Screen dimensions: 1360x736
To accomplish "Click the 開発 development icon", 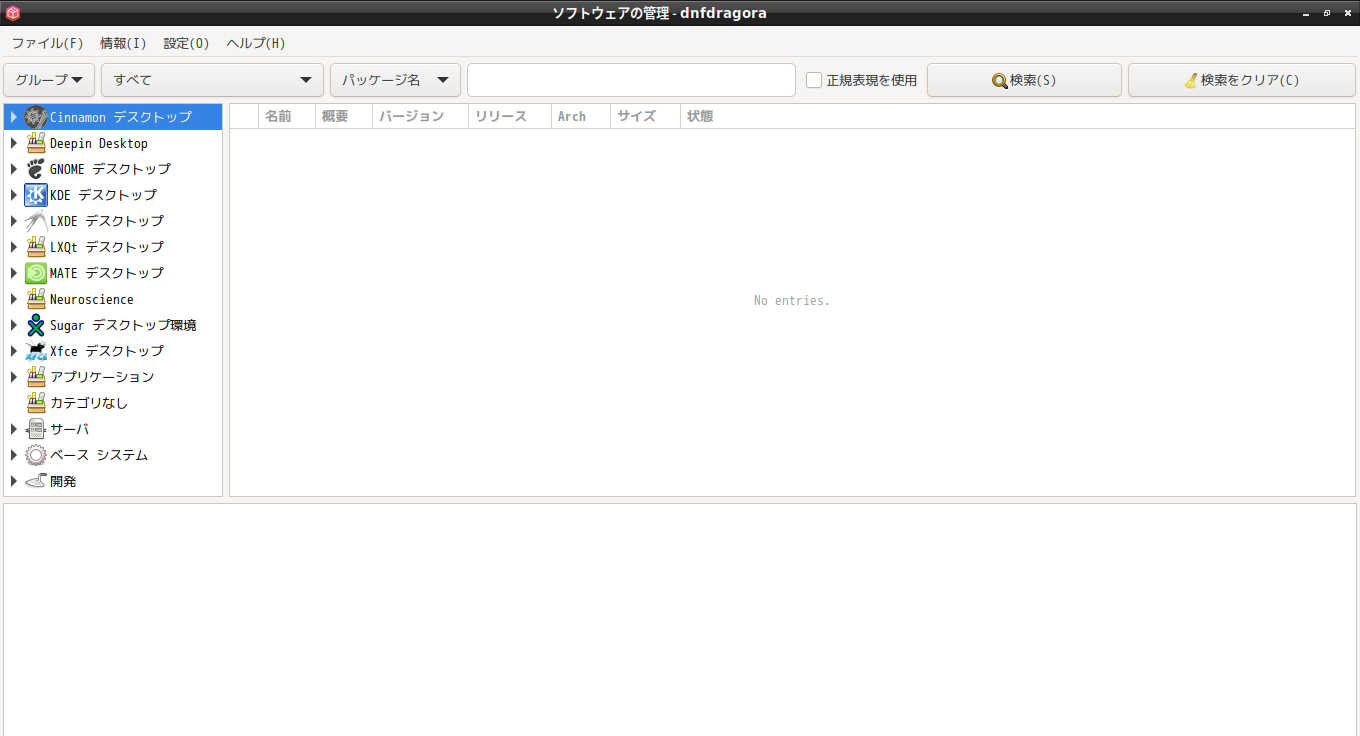I will click(x=36, y=481).
